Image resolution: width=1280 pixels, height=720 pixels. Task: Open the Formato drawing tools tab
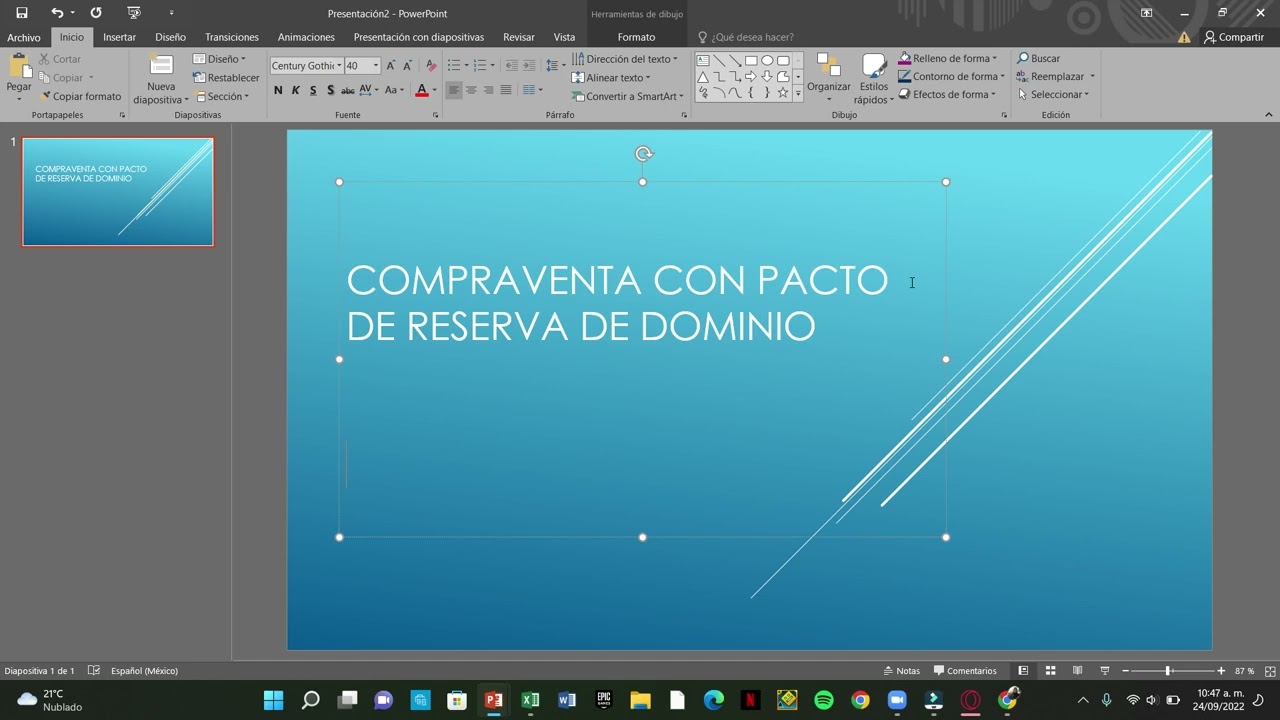636,37
